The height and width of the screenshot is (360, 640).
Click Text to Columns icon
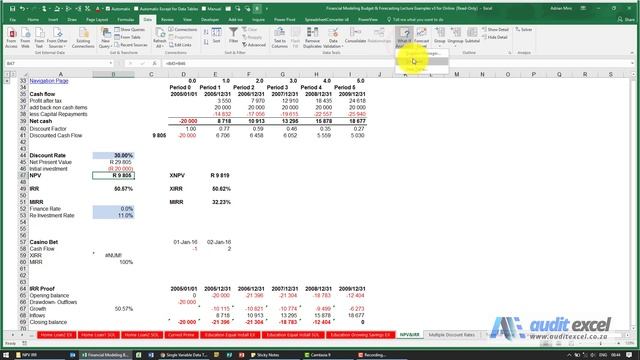[280, 38]
